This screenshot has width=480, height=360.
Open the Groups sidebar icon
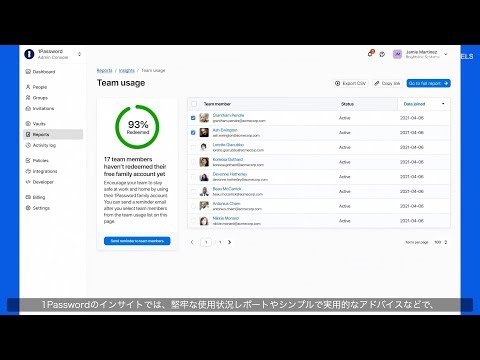pos(28,98)
